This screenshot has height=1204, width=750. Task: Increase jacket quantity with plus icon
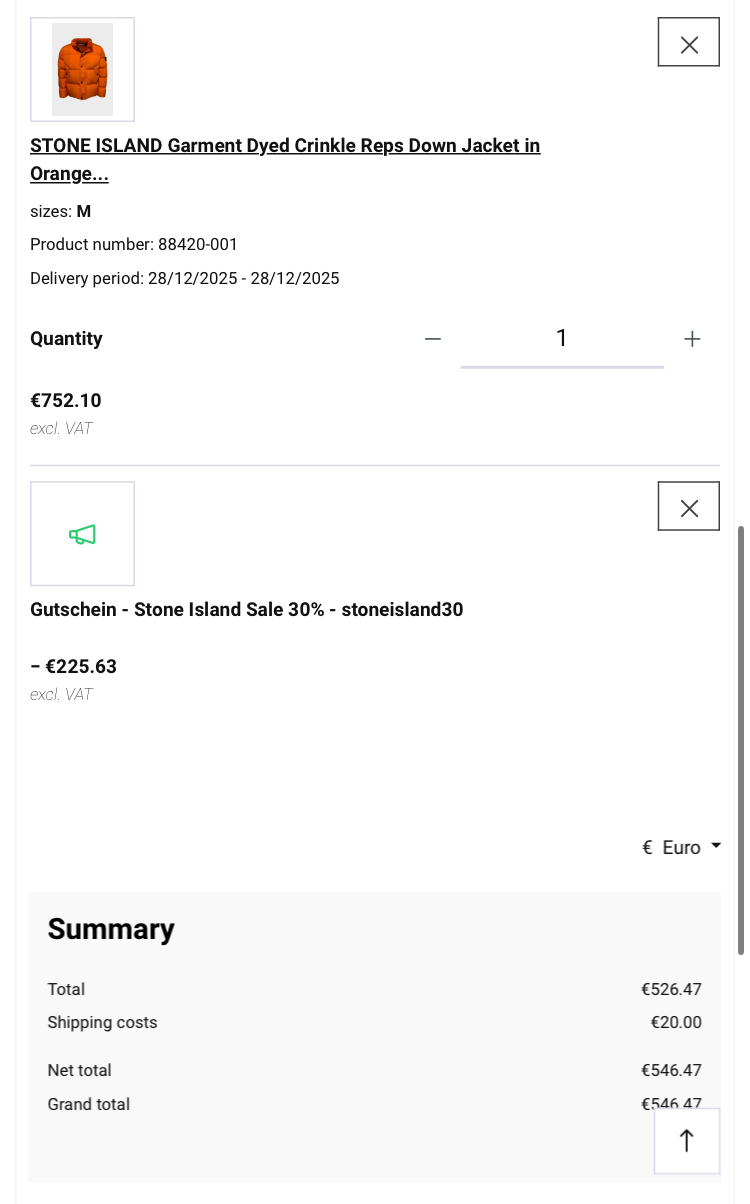pyautogui.click(x=692, y=339)
